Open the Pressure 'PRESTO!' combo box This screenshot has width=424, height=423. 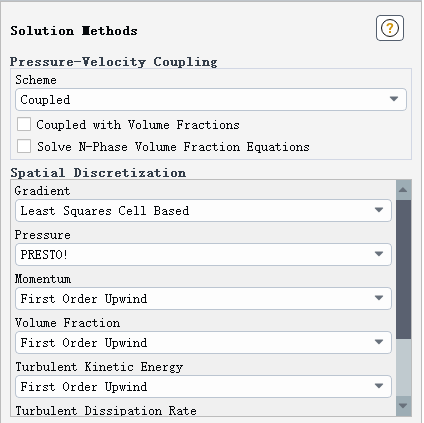coord(203,254)
